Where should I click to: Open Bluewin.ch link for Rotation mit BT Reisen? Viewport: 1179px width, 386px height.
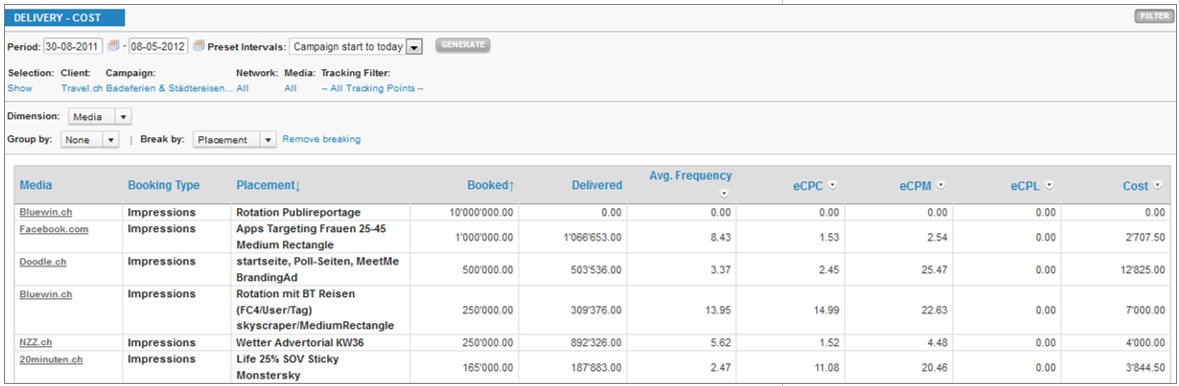click(45, 295)
